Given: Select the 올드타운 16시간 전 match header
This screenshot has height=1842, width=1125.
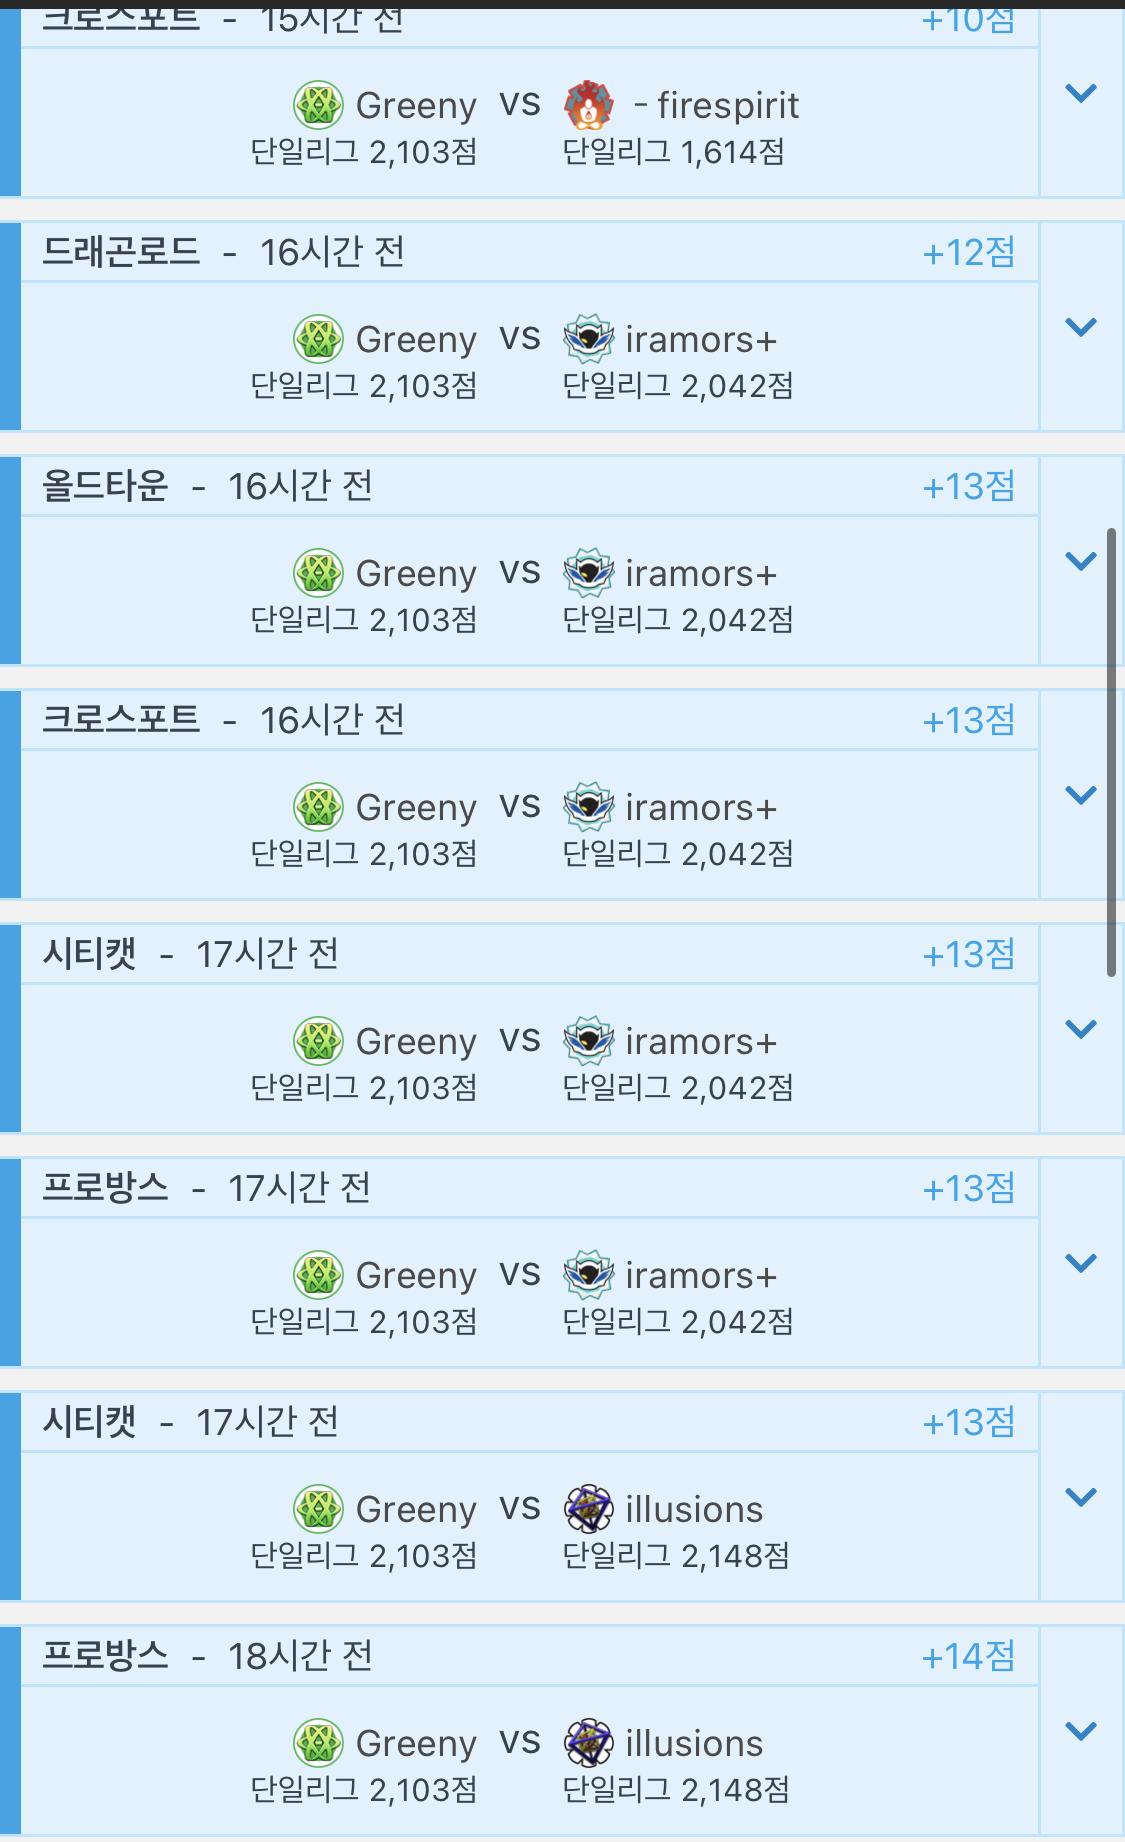Looking at the screenshot, I should 207,486.
